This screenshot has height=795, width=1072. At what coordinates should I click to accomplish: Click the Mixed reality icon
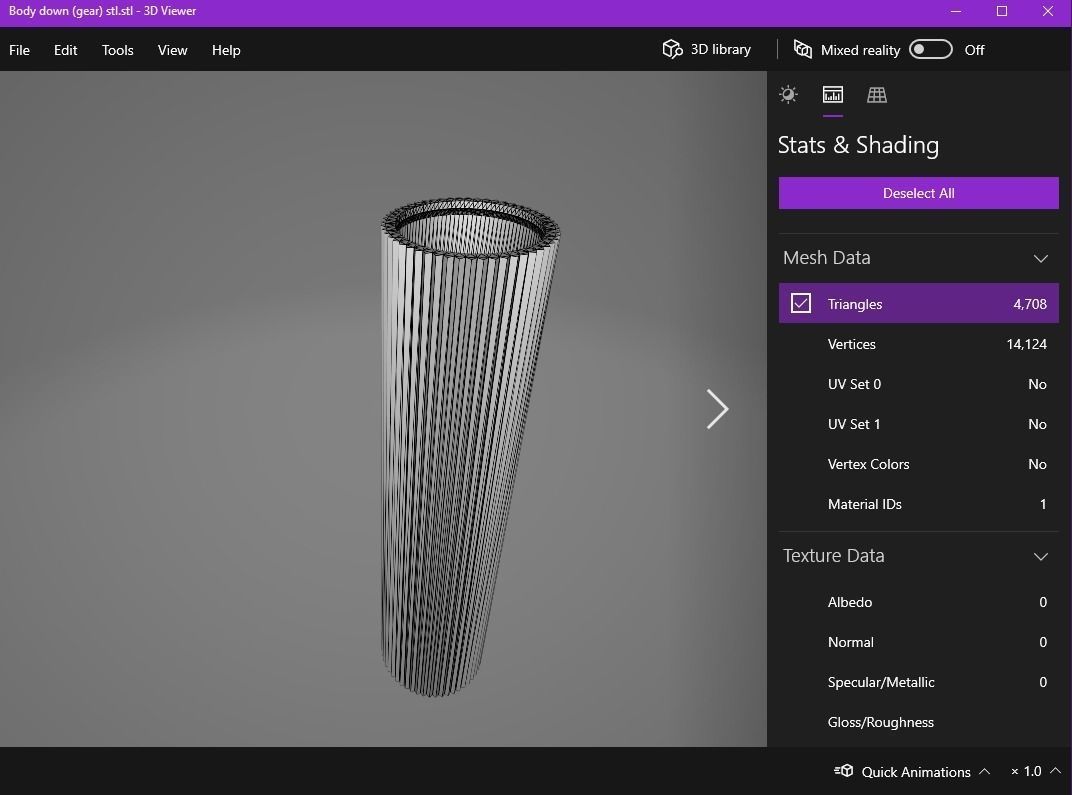[803, 49]
